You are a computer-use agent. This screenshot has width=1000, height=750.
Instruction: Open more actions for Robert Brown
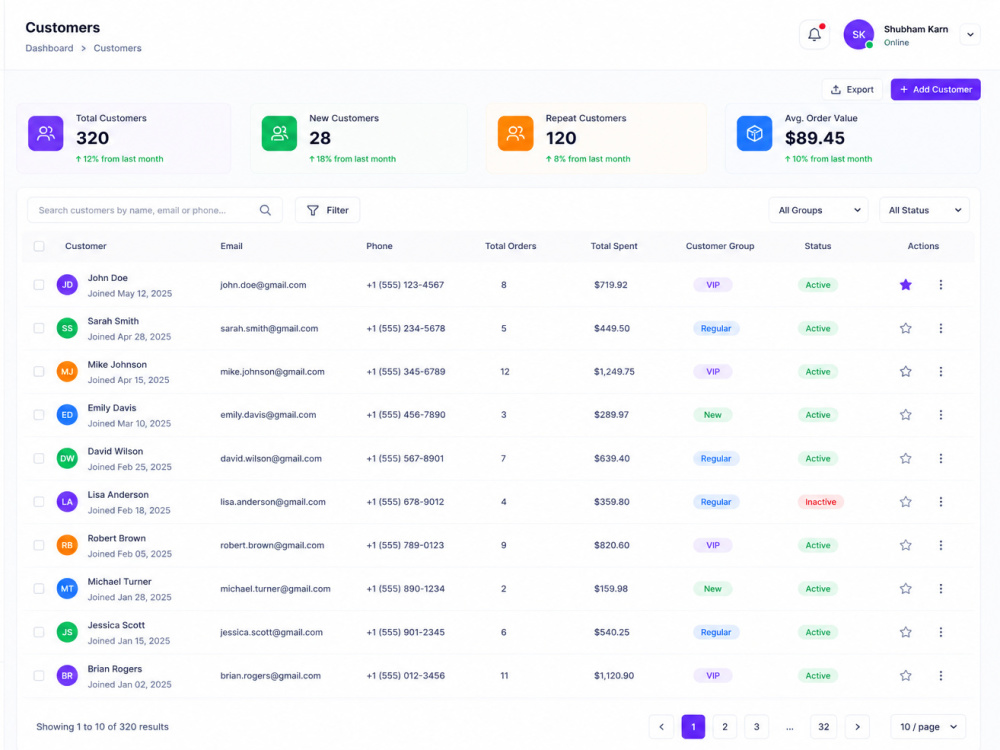point(941,545)
